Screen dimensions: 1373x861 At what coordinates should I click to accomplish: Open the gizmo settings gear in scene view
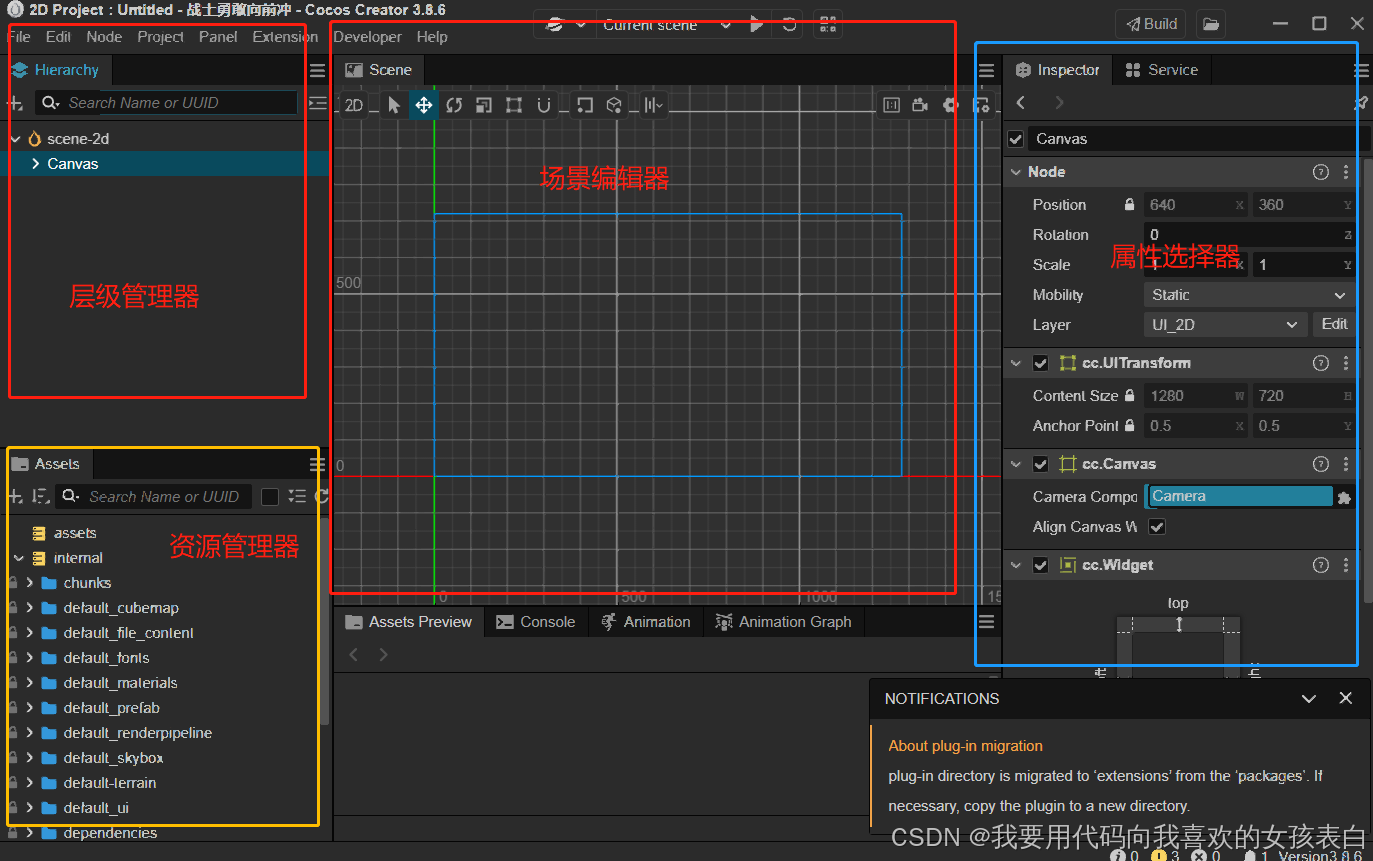click(949, 104)
